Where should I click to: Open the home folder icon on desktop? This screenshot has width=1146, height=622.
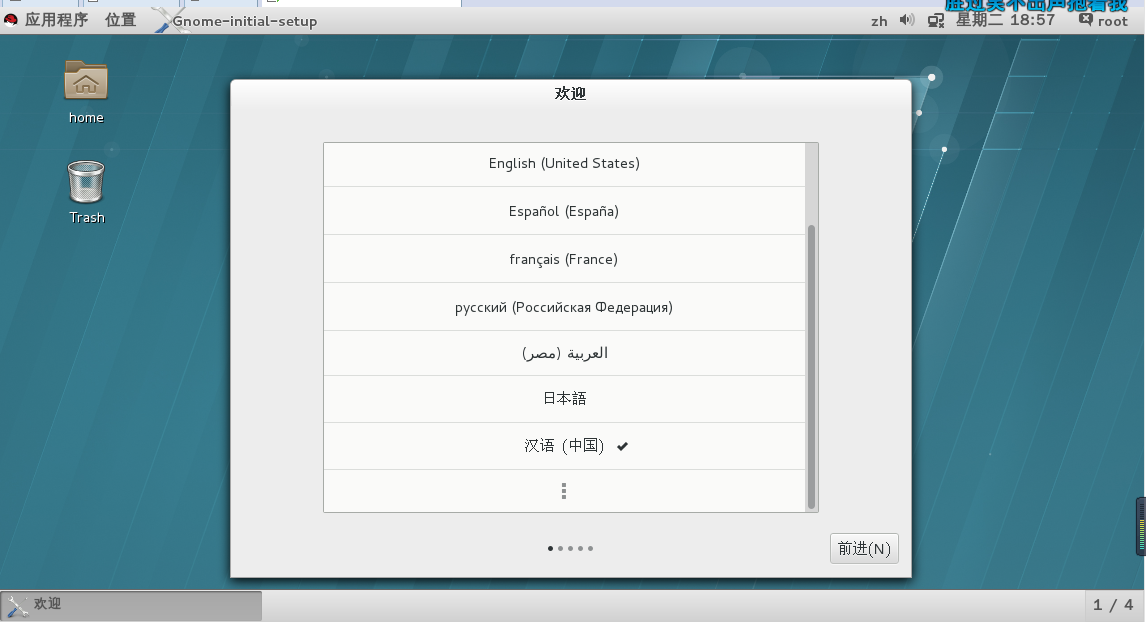(86, 80)
